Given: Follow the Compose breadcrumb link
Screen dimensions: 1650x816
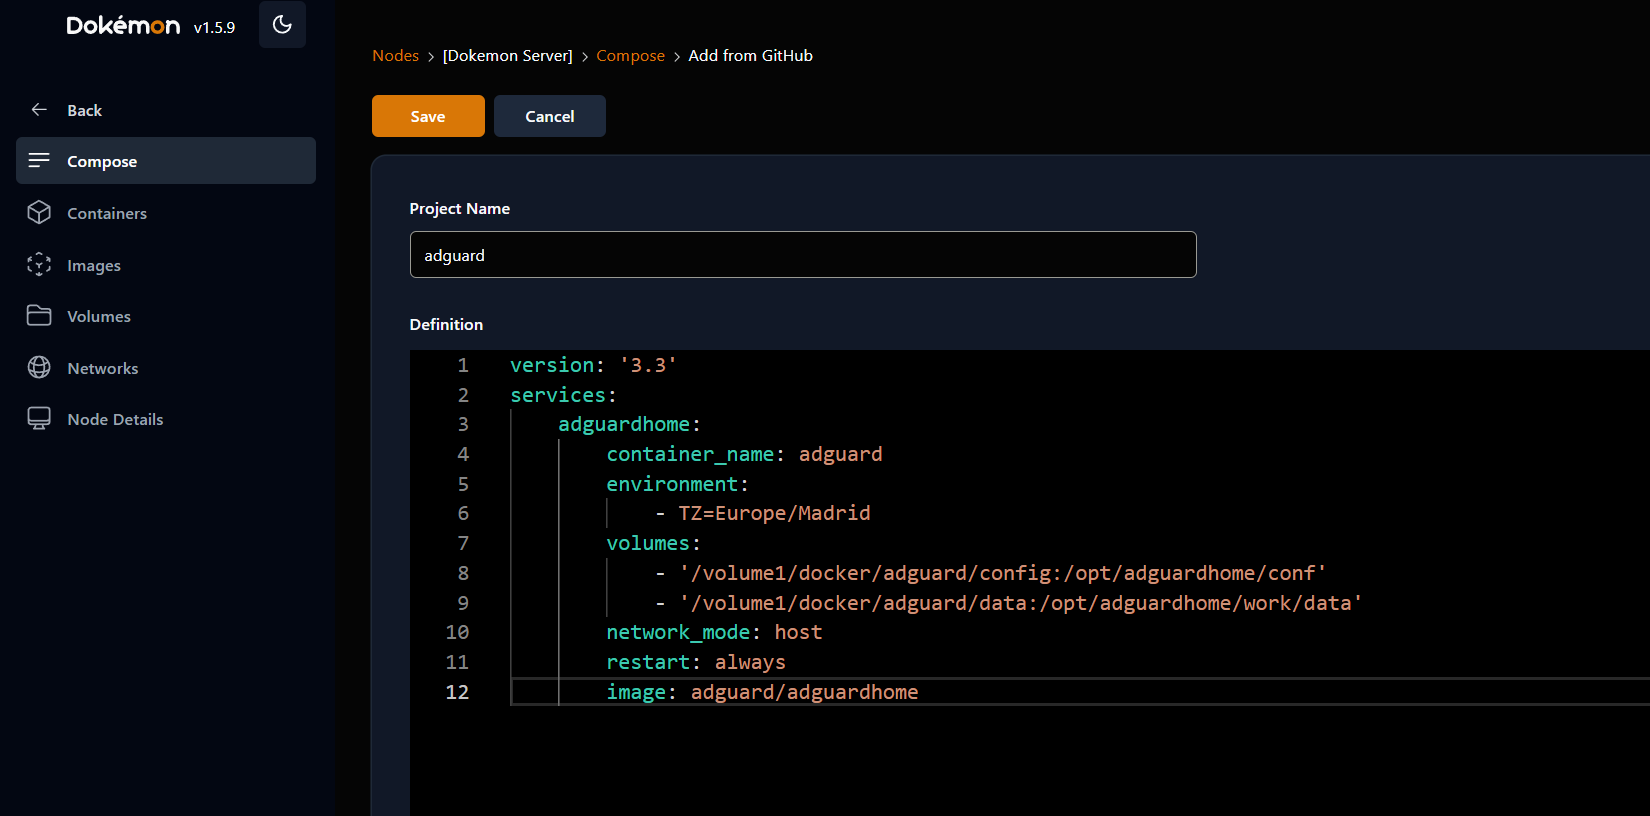Looking at the screenshot, I should [x=630, y=56].
